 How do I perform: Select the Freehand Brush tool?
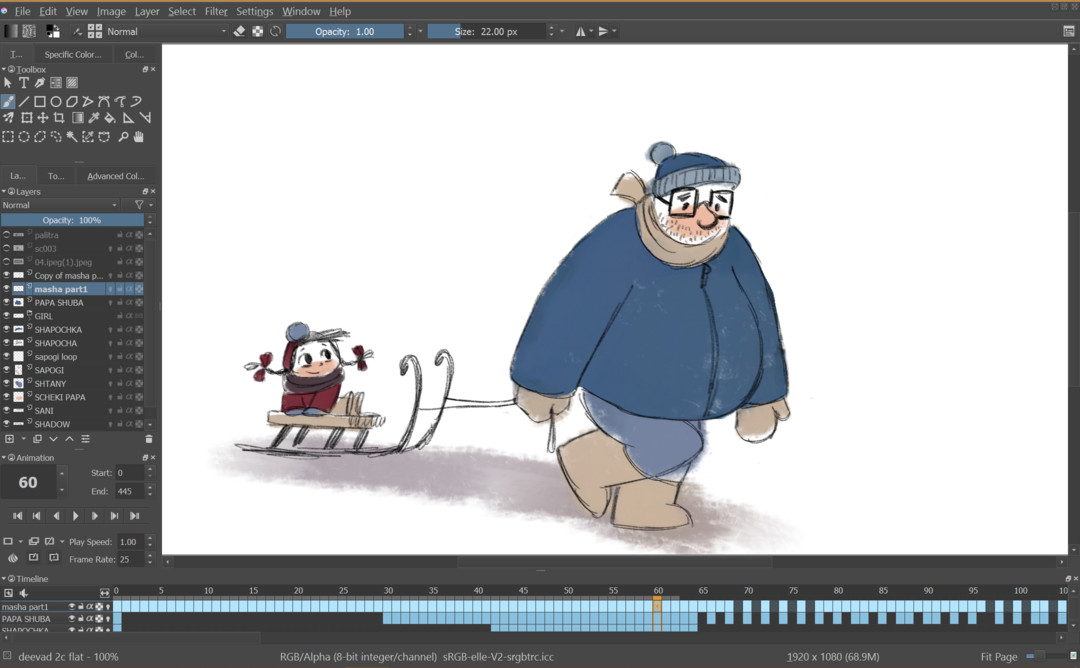point(8,101)
